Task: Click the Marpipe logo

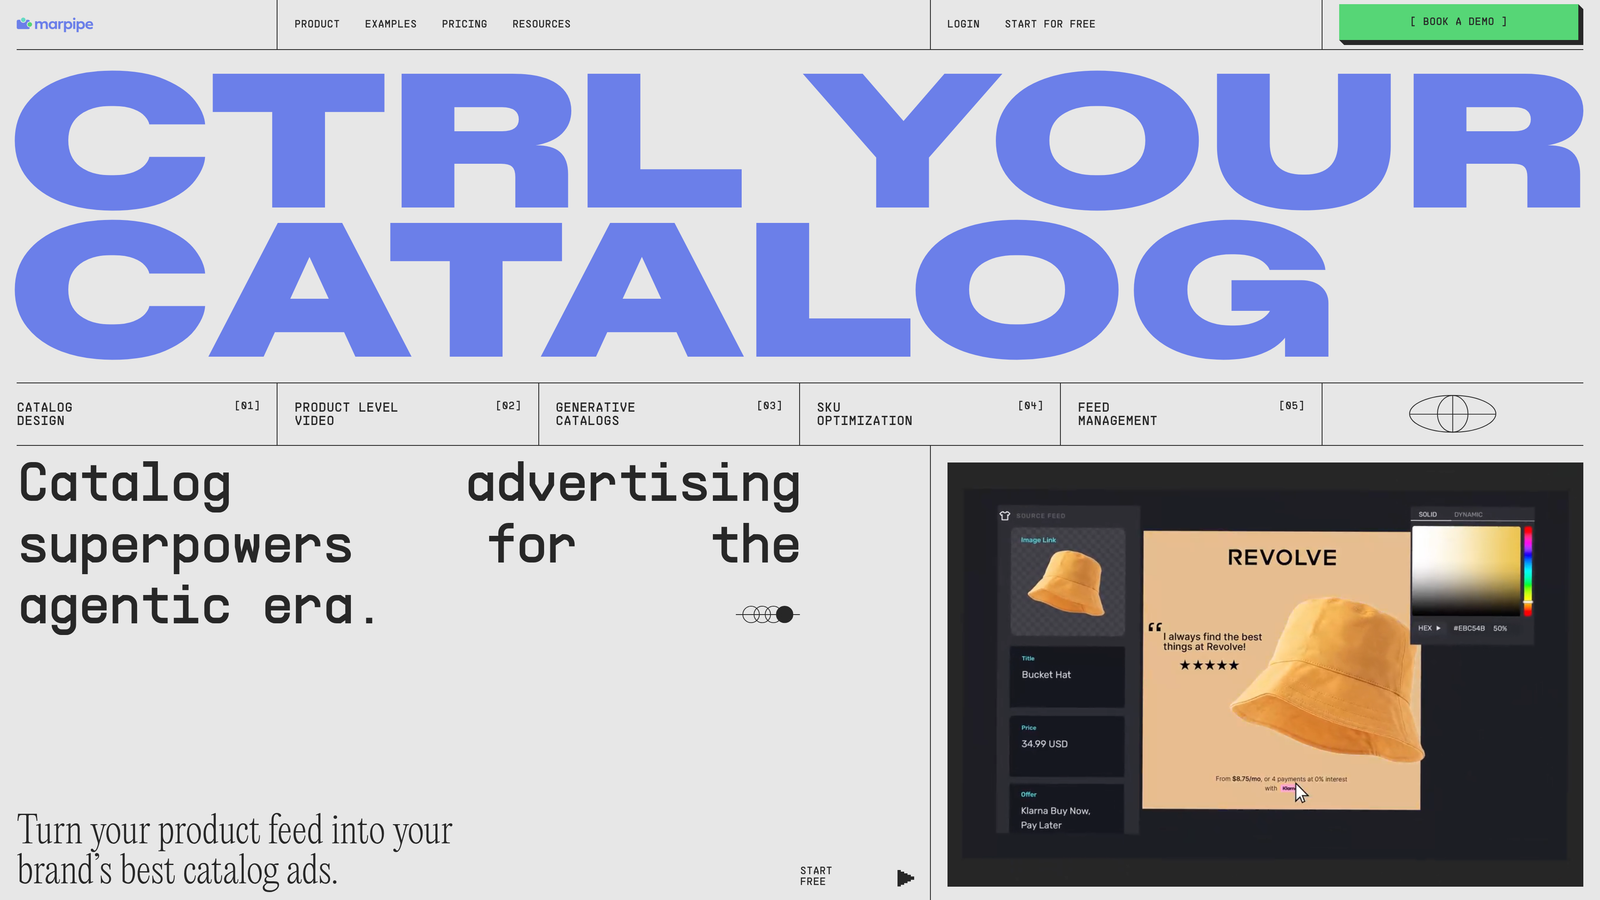Action: (55, 24)
